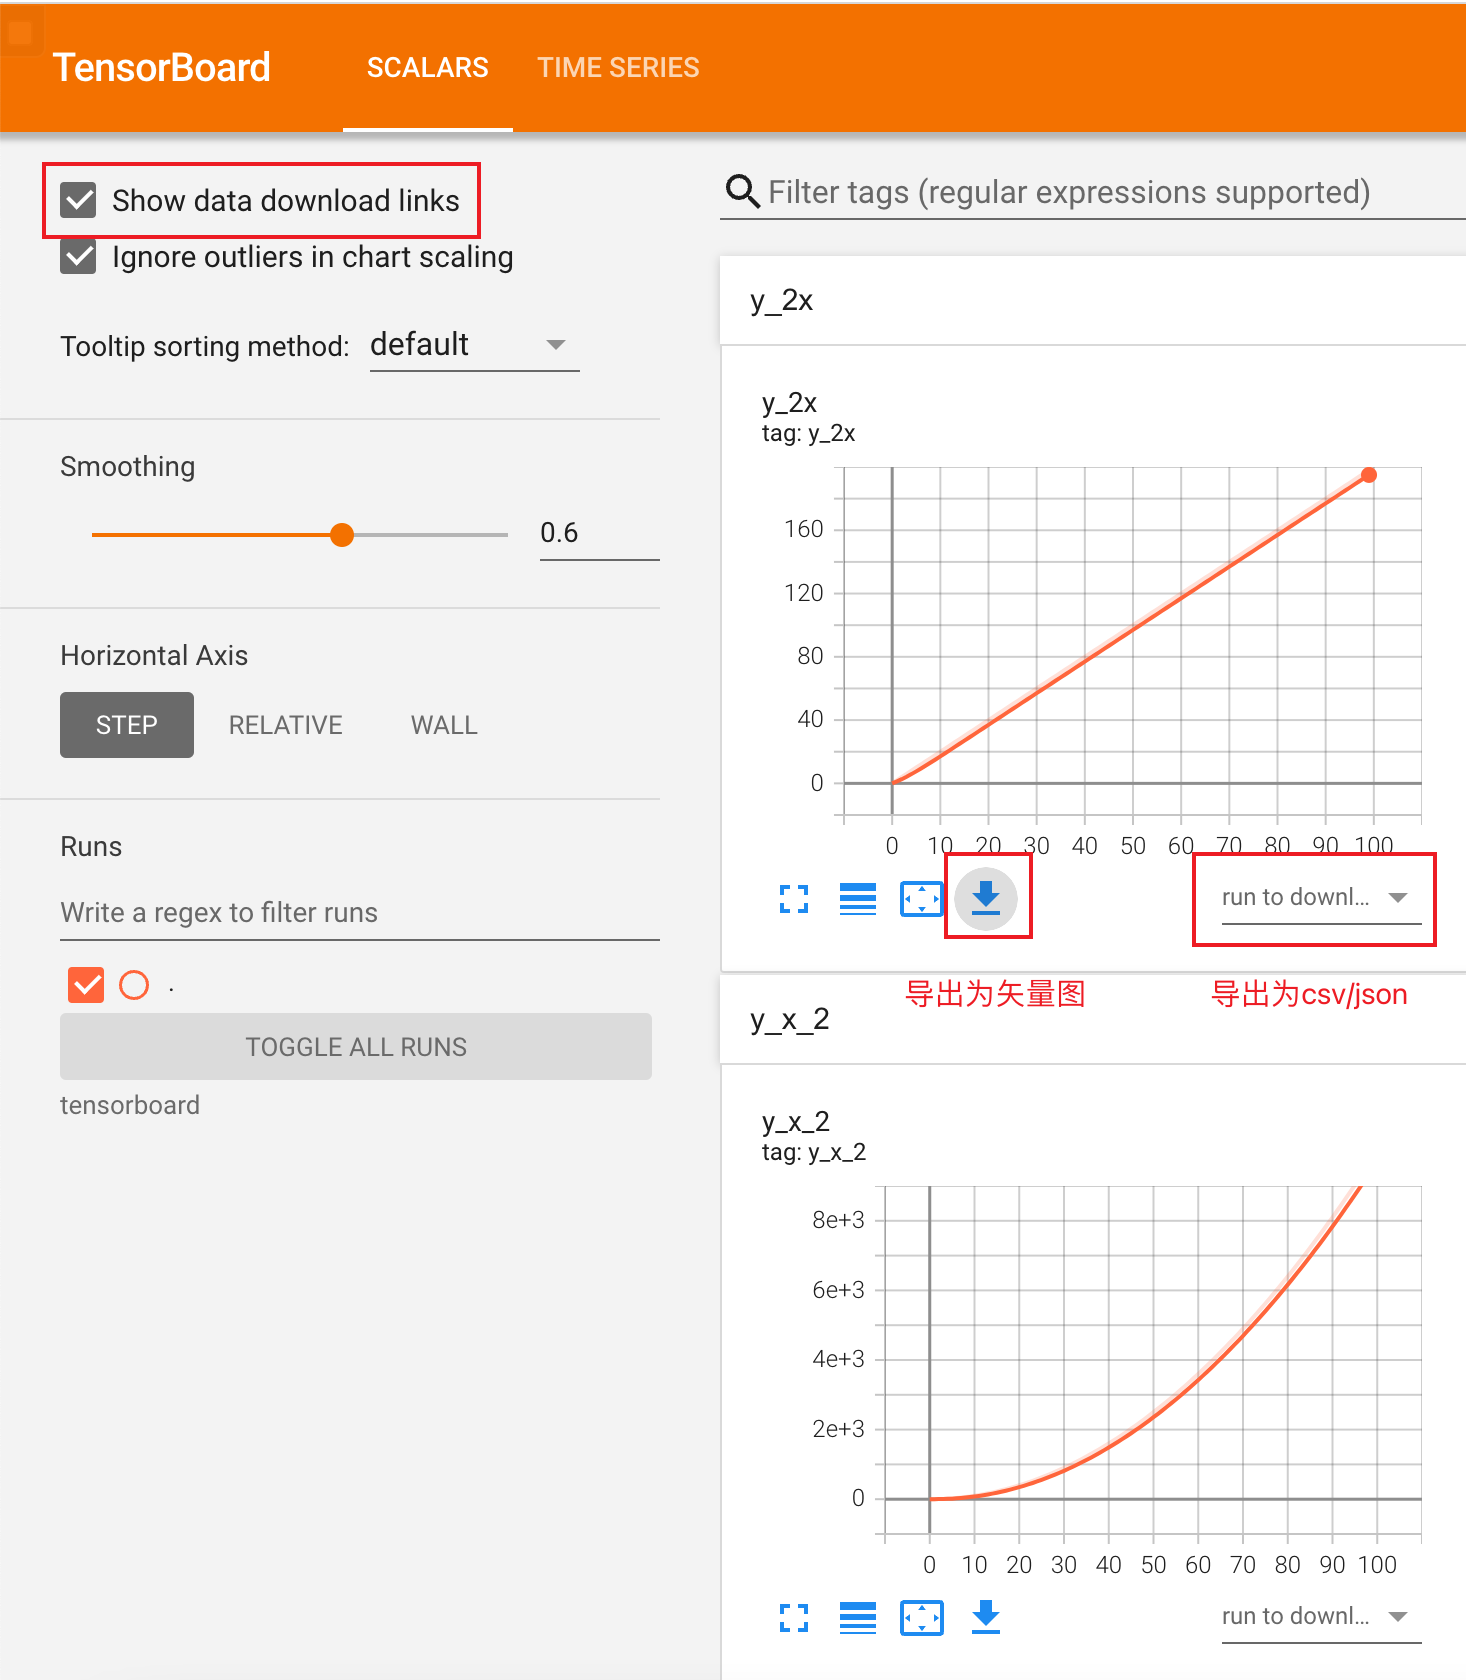This screenshot has width=1466, height=1680.
Task: Select STEP horizontal axis
Action: (127, 725)
